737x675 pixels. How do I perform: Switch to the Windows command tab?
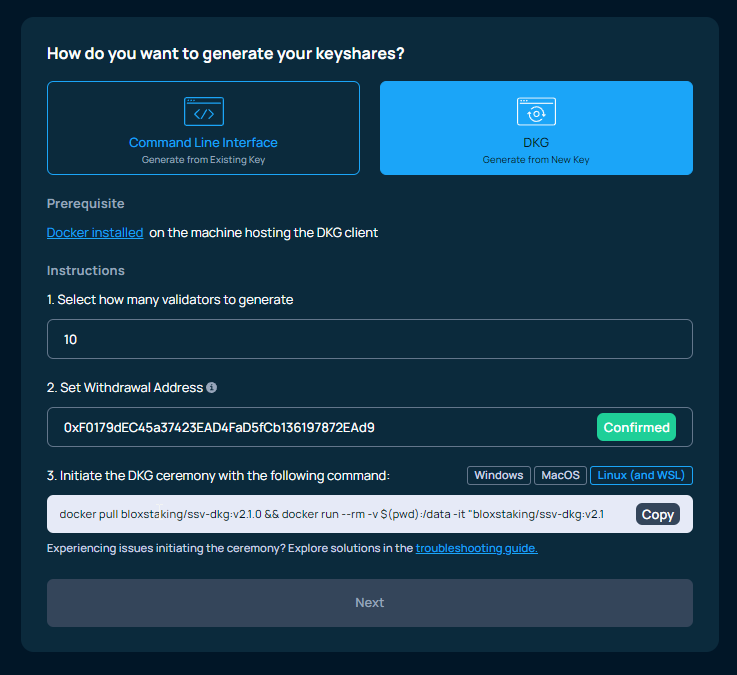click(499, 475)
